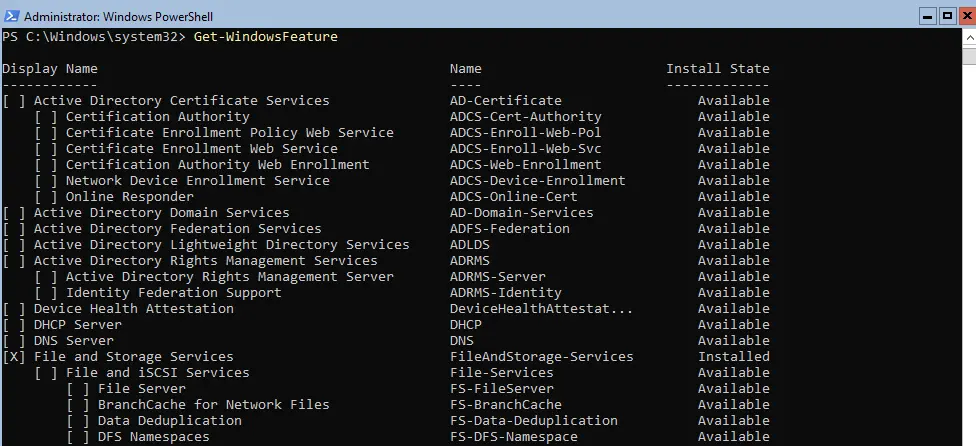The image size is (976, 446).
Task: Click the Active Directory Rights Management Services row
Action: (205, 261)
